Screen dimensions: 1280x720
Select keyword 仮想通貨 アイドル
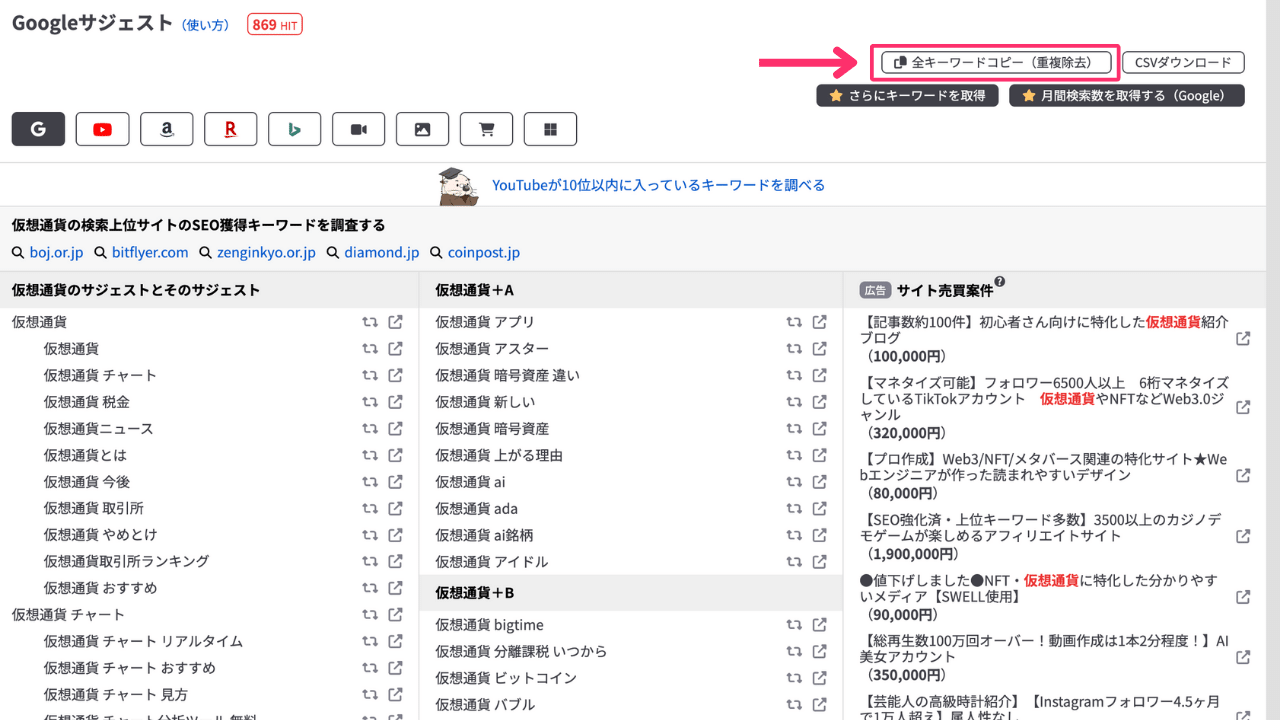pos(492,562)
